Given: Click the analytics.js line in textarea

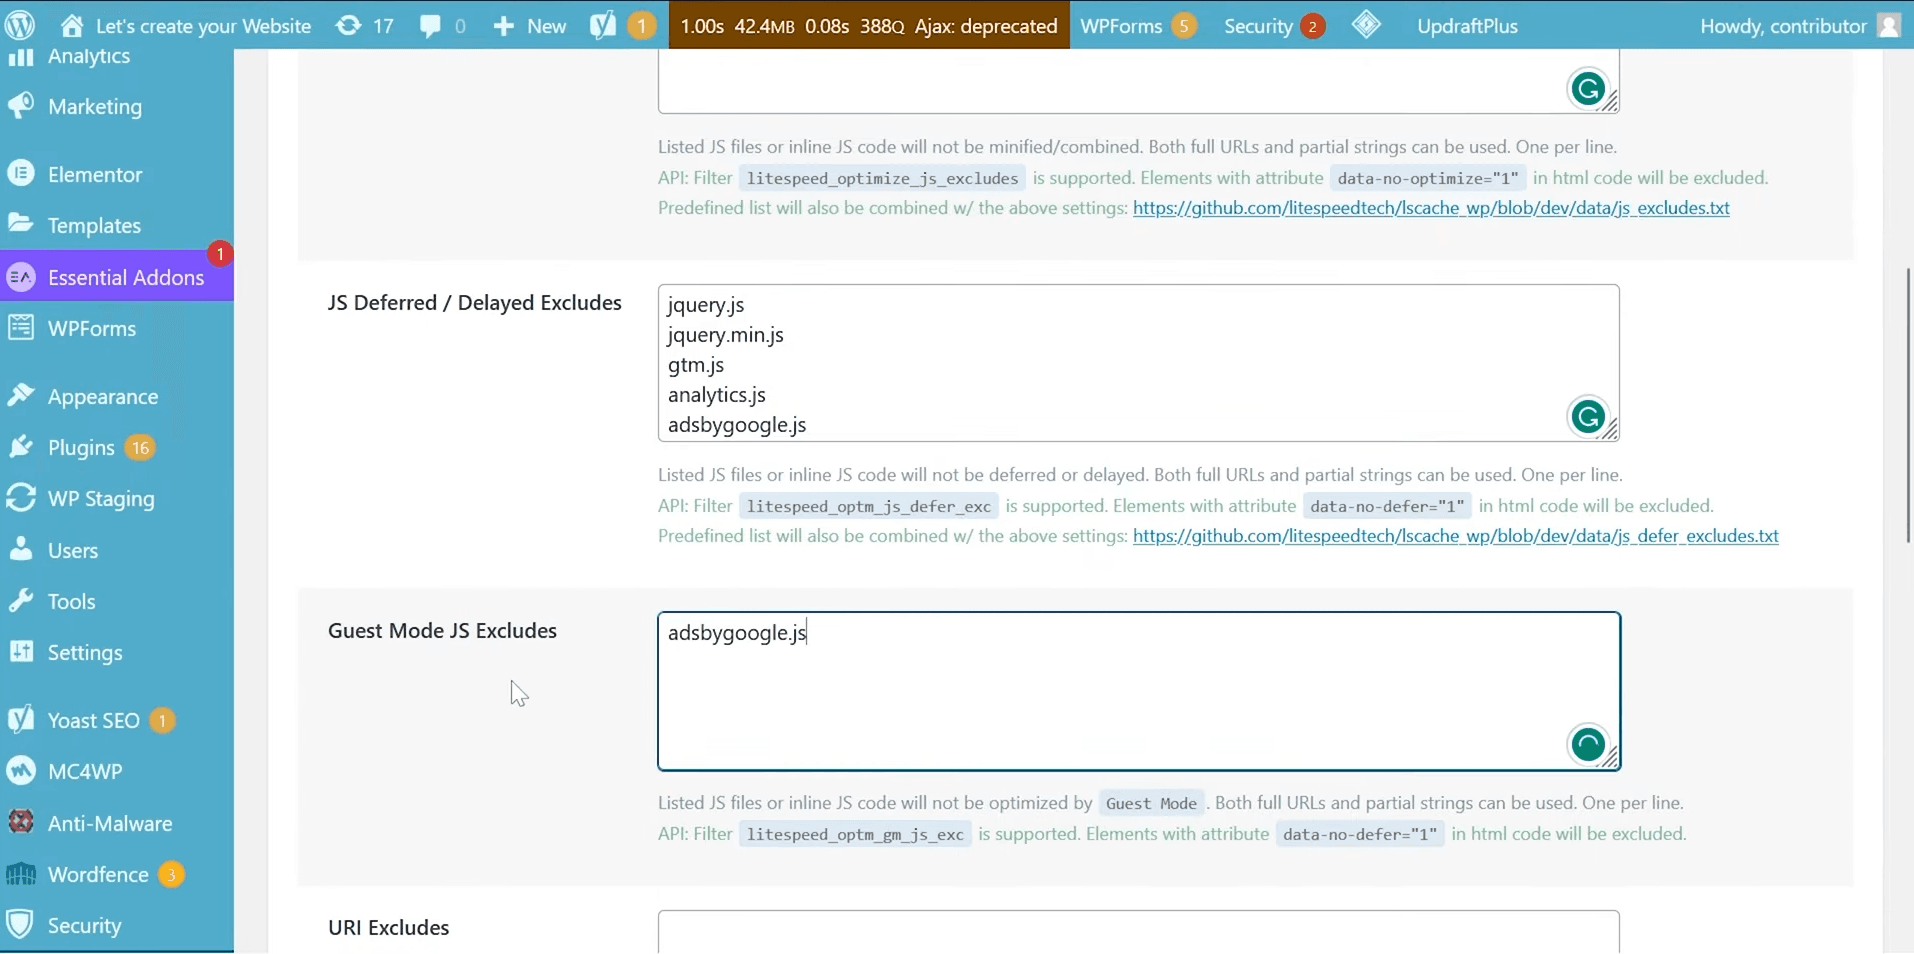Looking at the screenshot, I should click(717, 395).
